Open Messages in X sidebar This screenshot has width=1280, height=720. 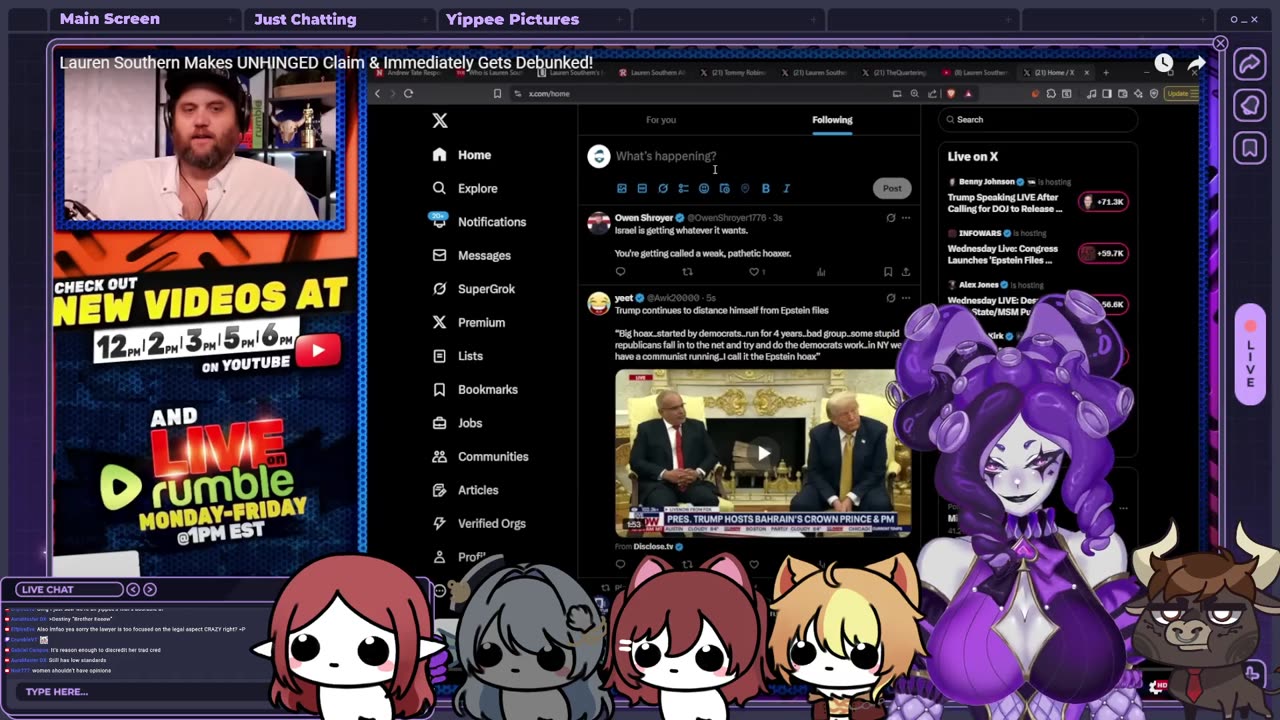[x=472, y=255]
